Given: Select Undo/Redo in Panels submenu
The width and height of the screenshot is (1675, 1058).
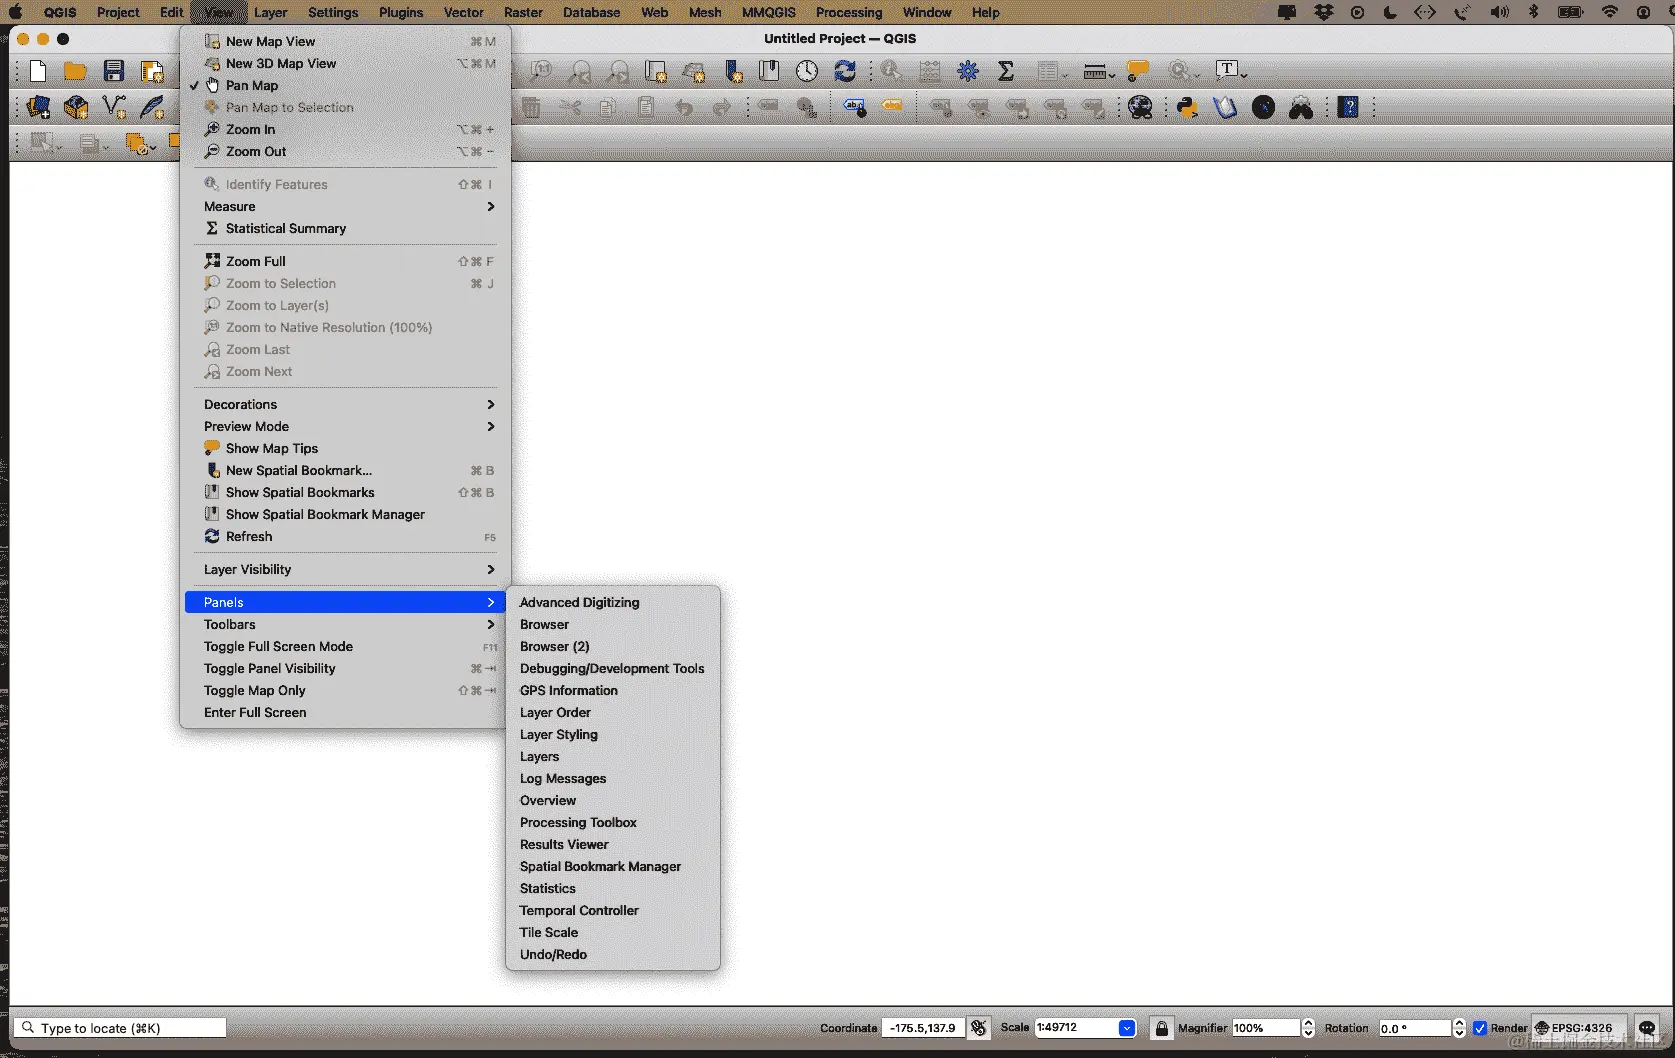Looking at the screenshot, I should pyautogui.click(x=613, y=954).
